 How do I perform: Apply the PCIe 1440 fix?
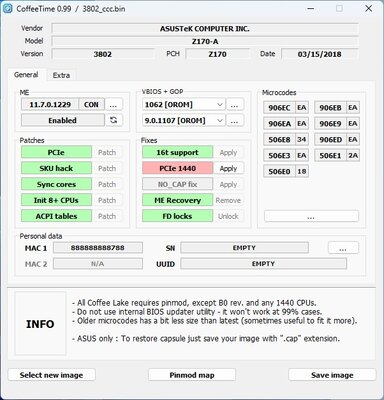tap(228, 168)
